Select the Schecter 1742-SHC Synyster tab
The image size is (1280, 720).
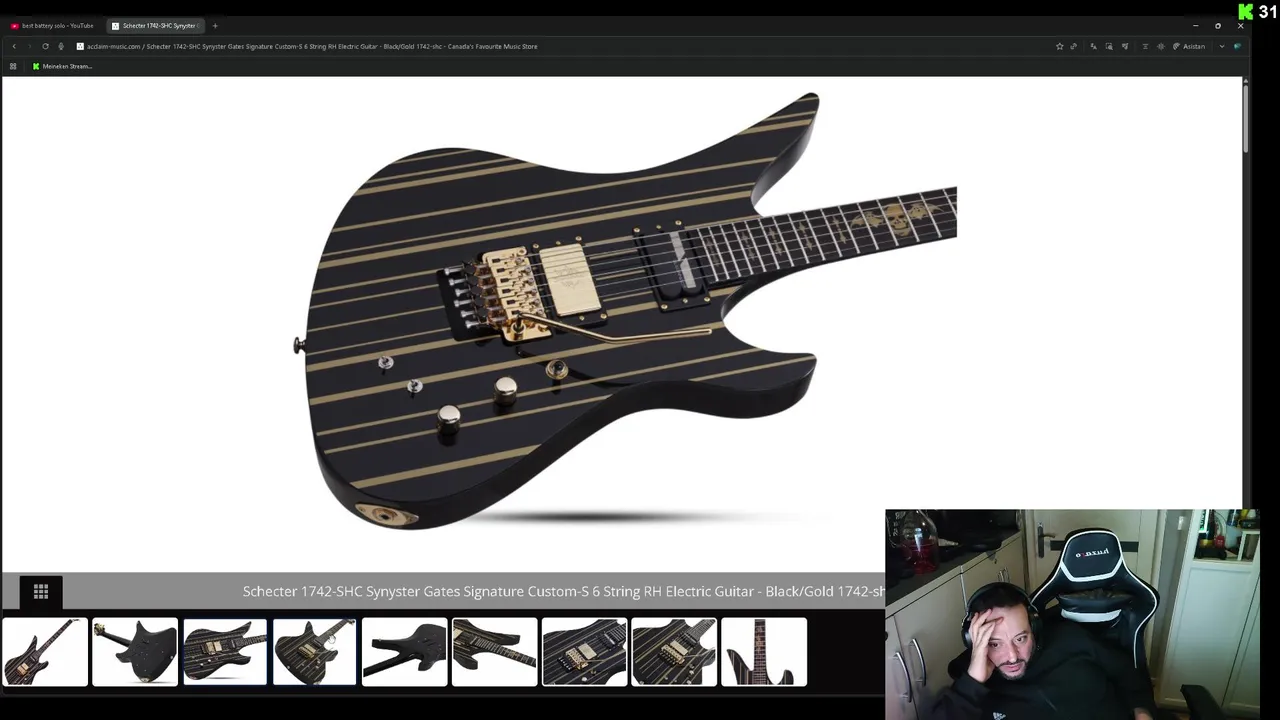pyautogui.click(x=154, y=25)
